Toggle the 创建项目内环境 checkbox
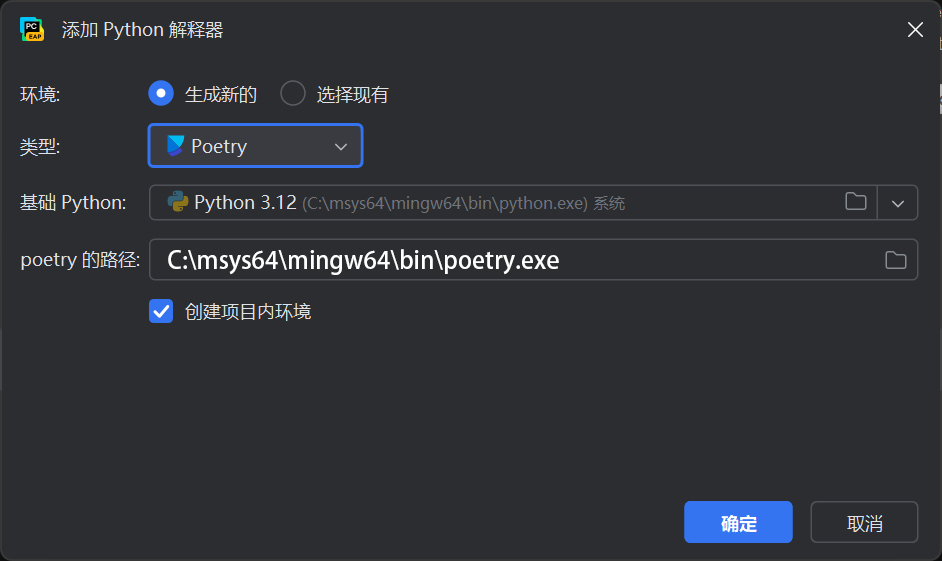 point(161,311)
